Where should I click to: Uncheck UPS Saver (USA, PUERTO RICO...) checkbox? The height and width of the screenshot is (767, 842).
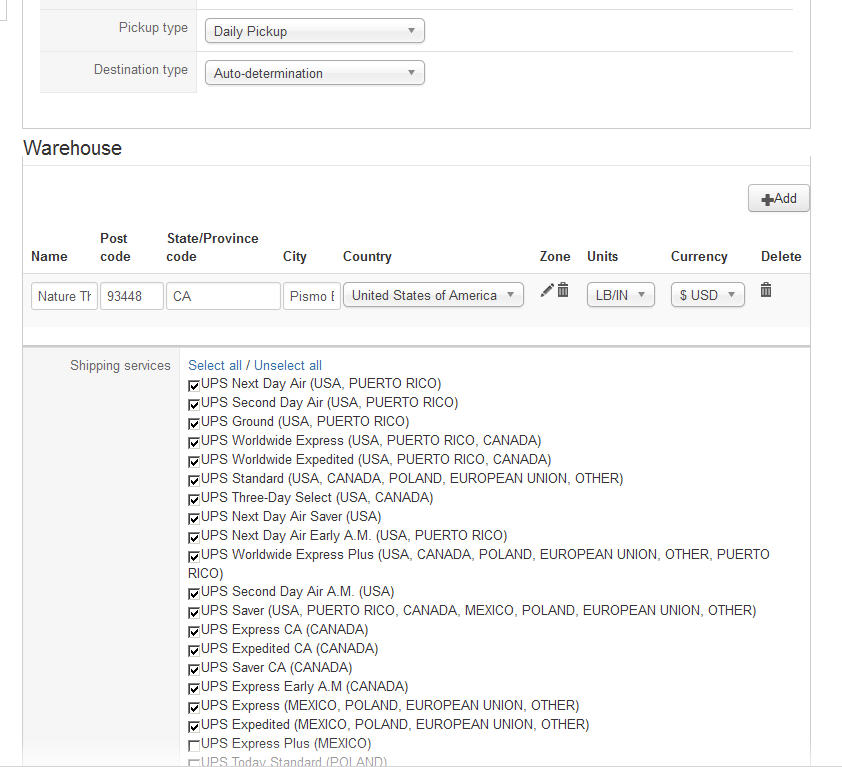(194, 612)
